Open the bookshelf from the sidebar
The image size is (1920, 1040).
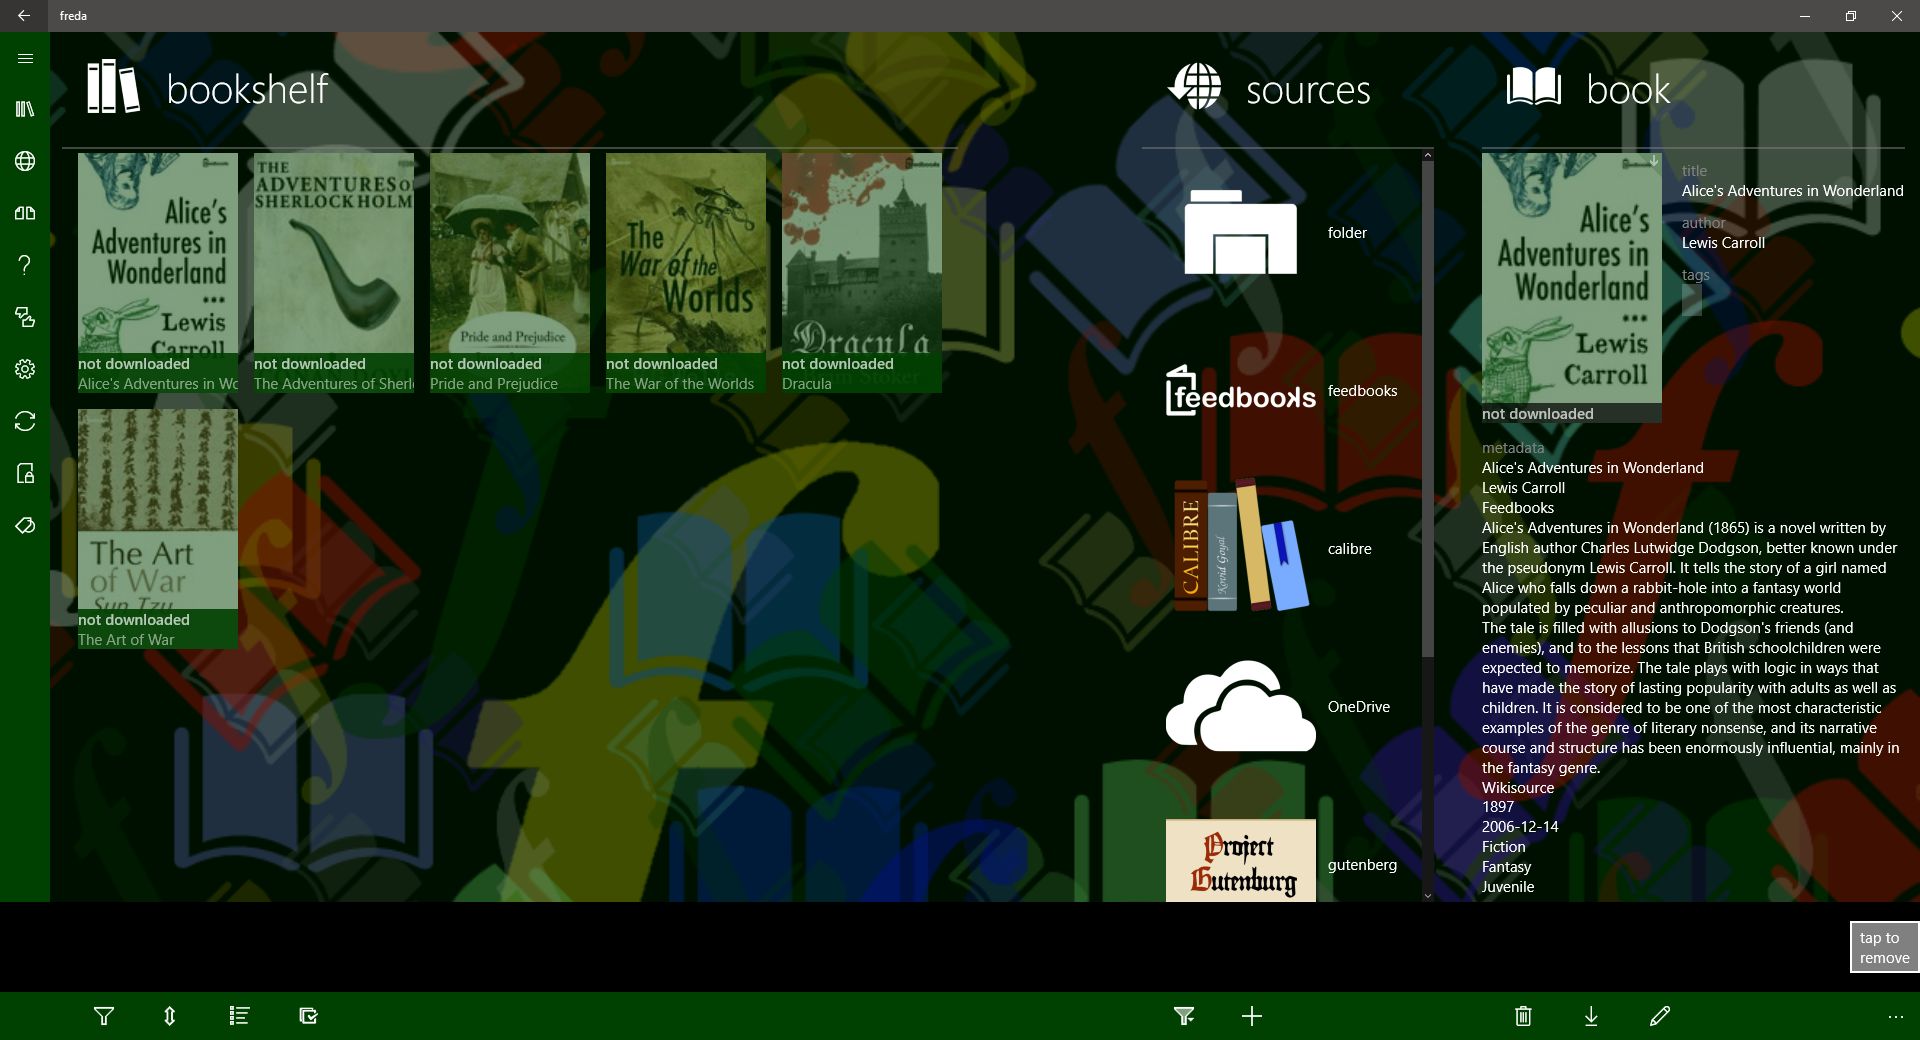(x=25, y=109)
